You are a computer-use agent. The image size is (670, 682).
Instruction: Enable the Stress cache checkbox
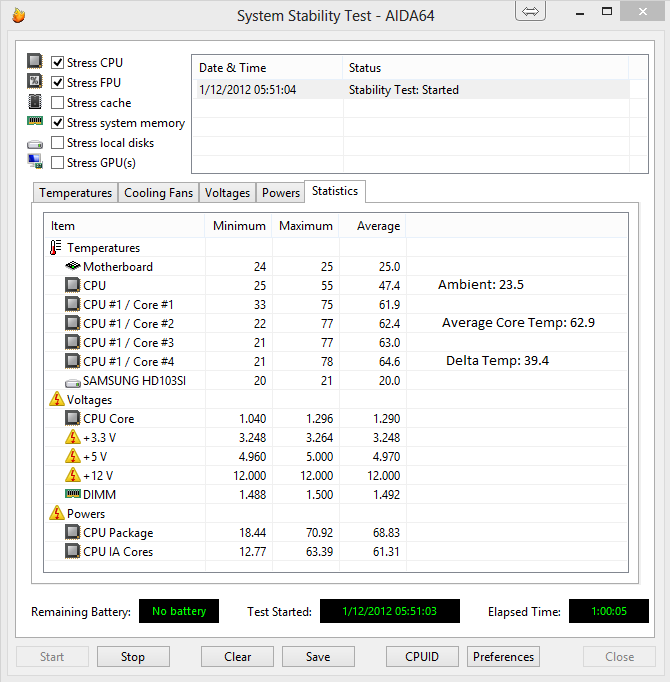pos(57,102)
